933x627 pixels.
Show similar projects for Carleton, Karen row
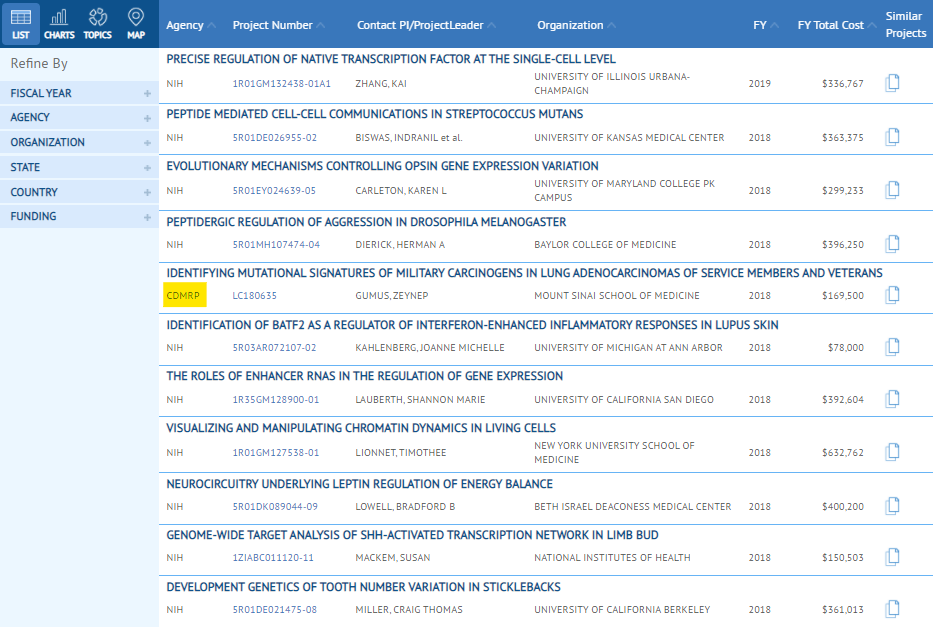[892, 190]
